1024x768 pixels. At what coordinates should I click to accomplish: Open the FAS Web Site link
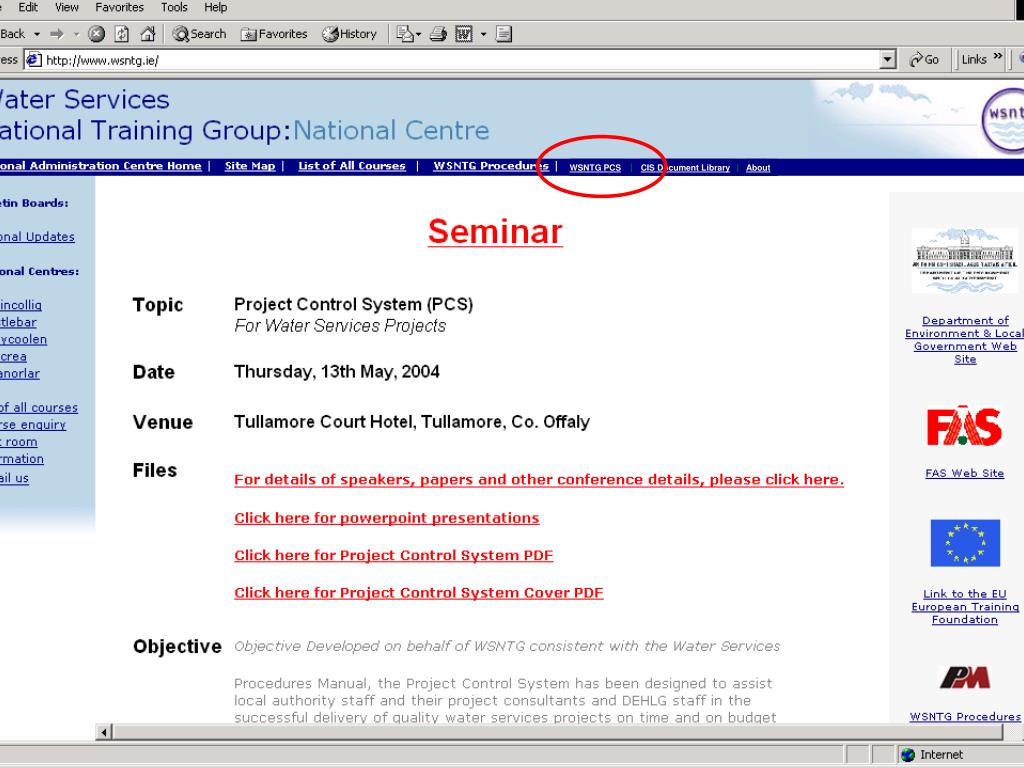pos(965,473)
